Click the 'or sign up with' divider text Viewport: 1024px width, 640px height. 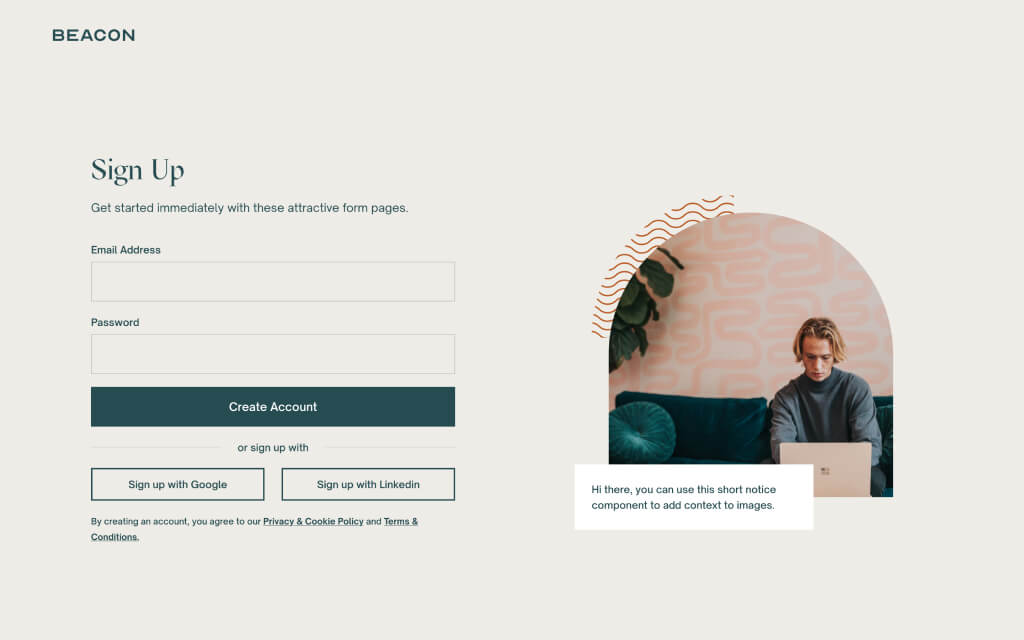[x=273, y=448]
